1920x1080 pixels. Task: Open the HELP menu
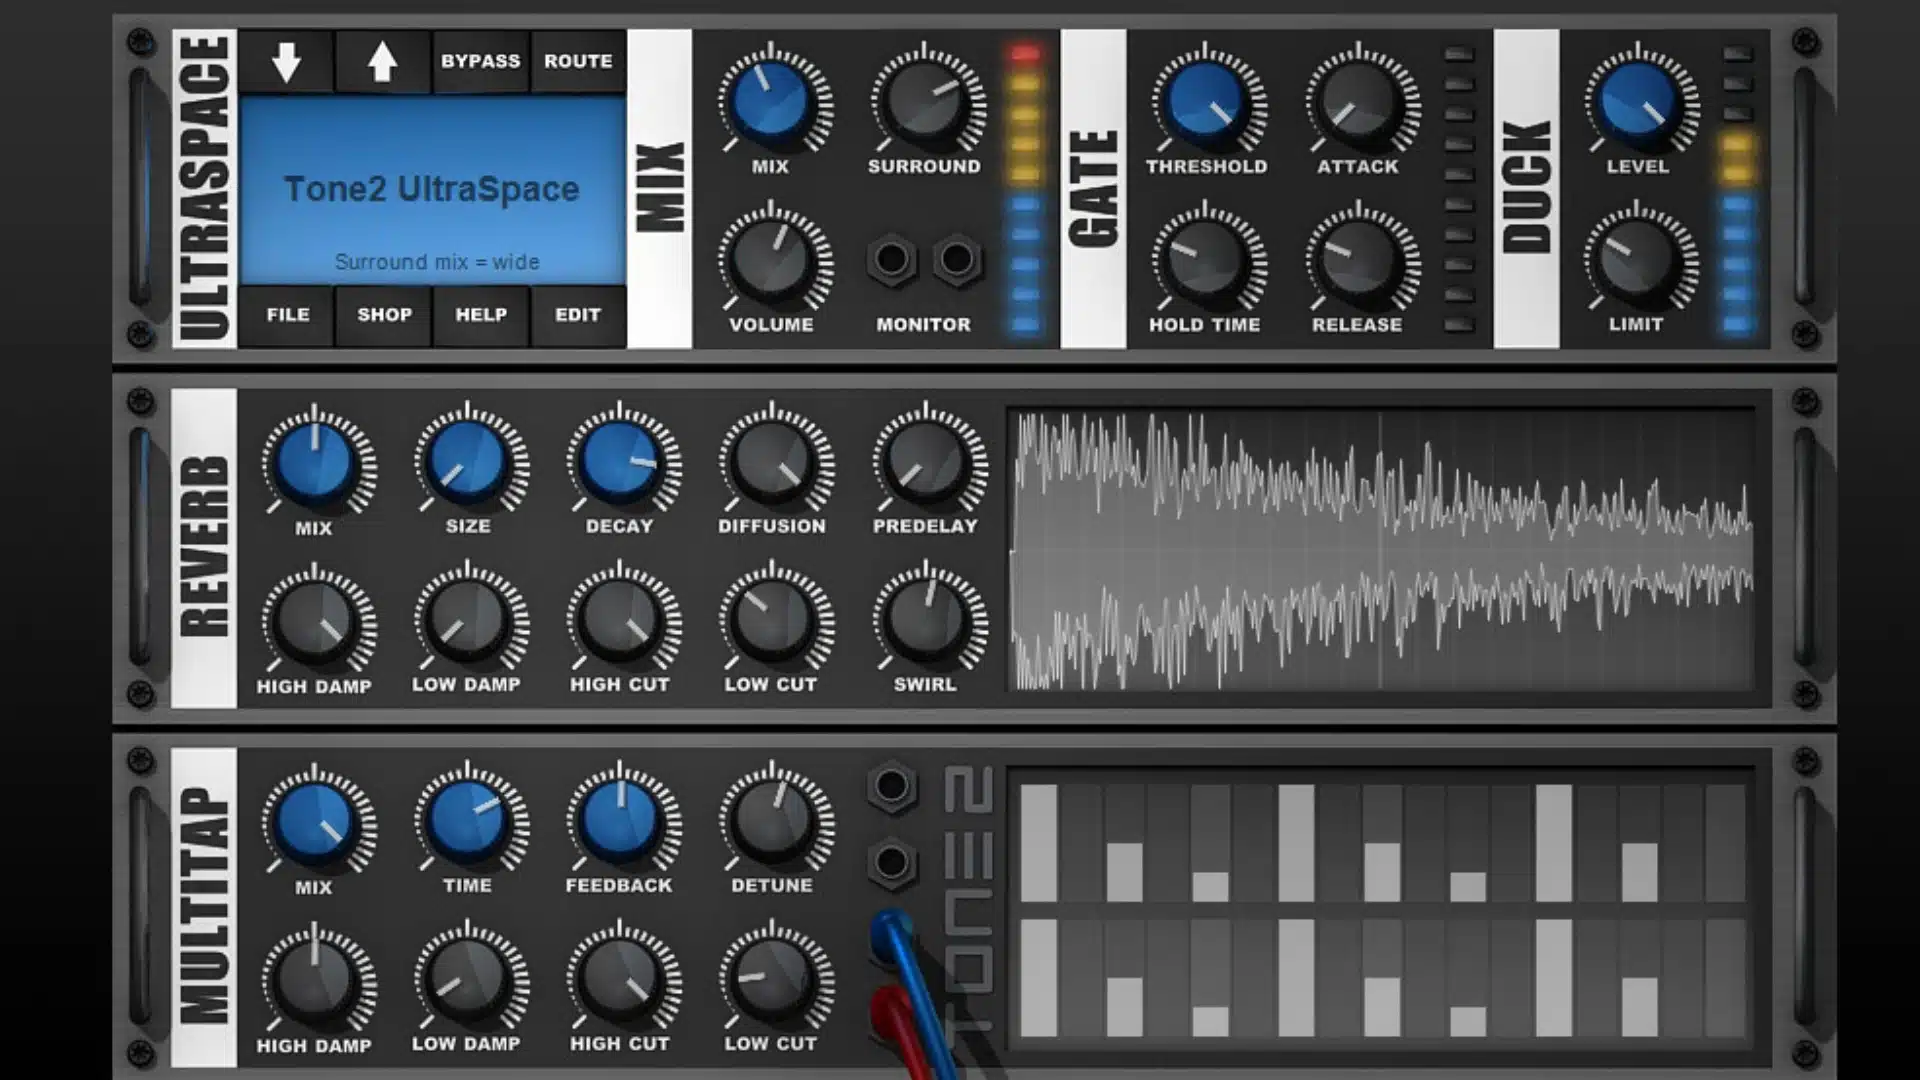pos(481,315)
